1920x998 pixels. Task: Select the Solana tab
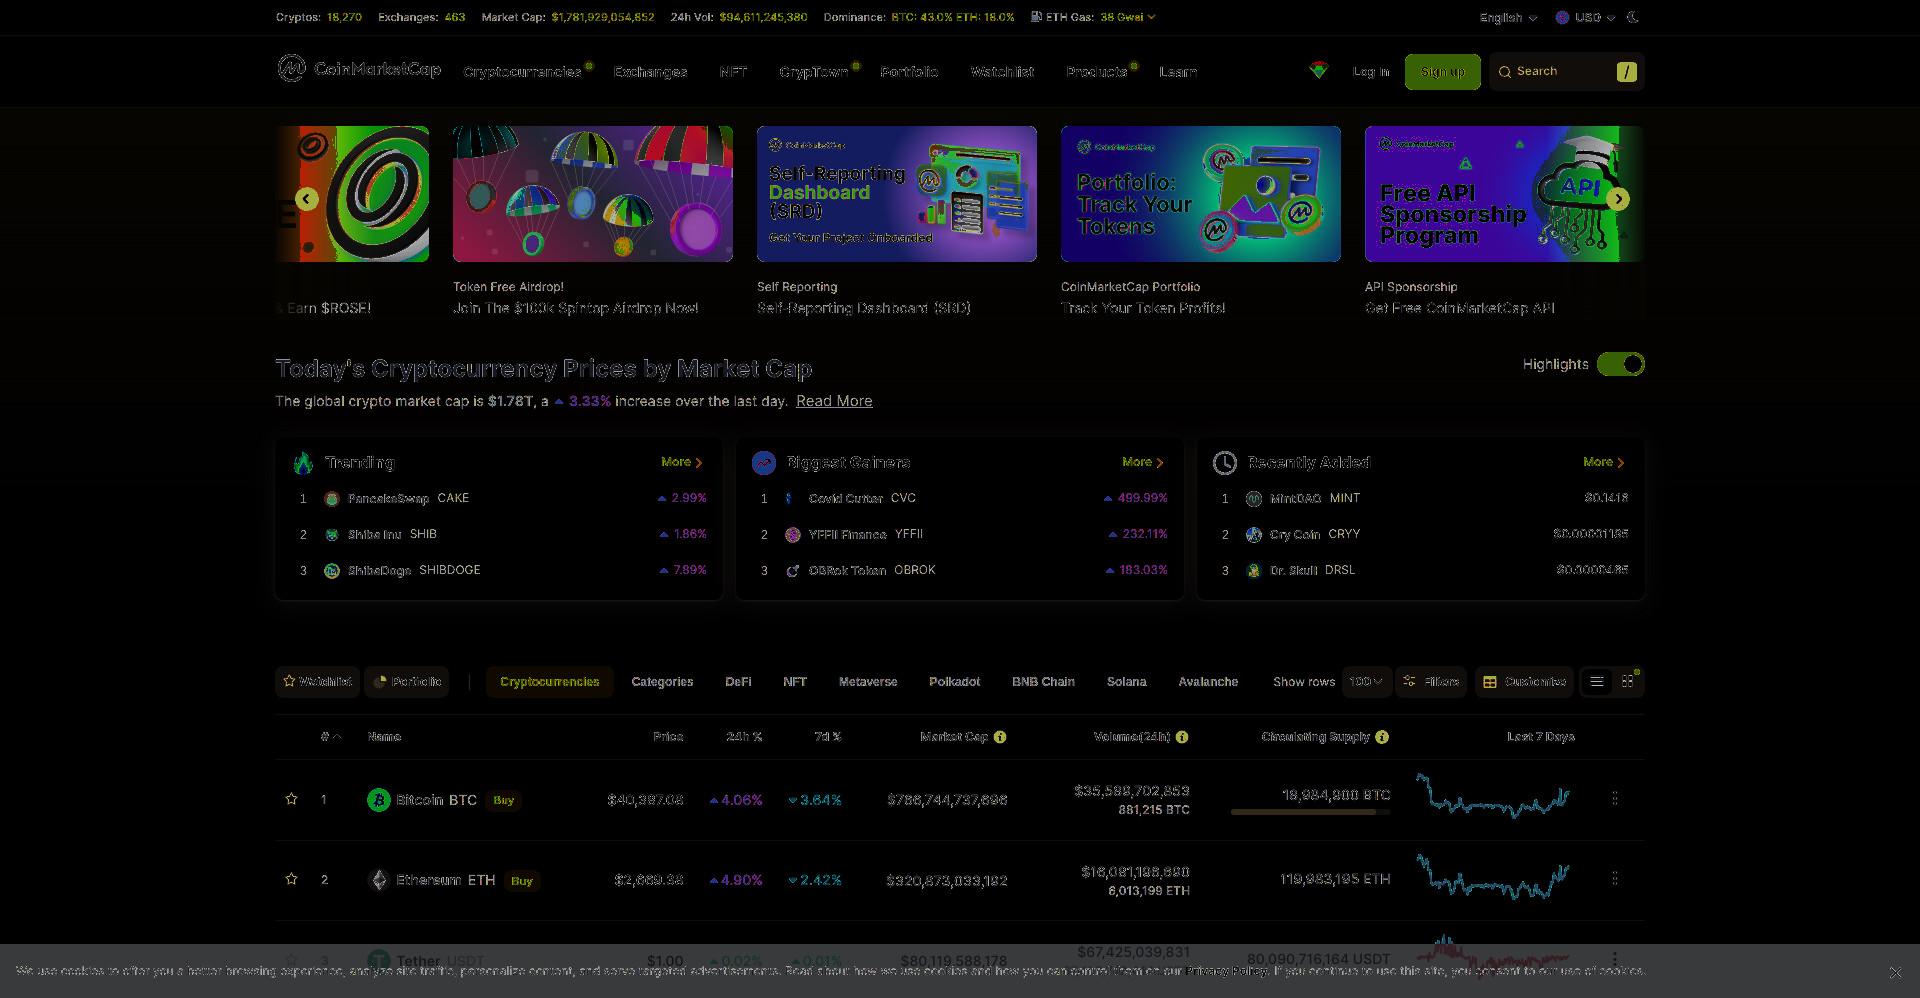[1127, 682]
